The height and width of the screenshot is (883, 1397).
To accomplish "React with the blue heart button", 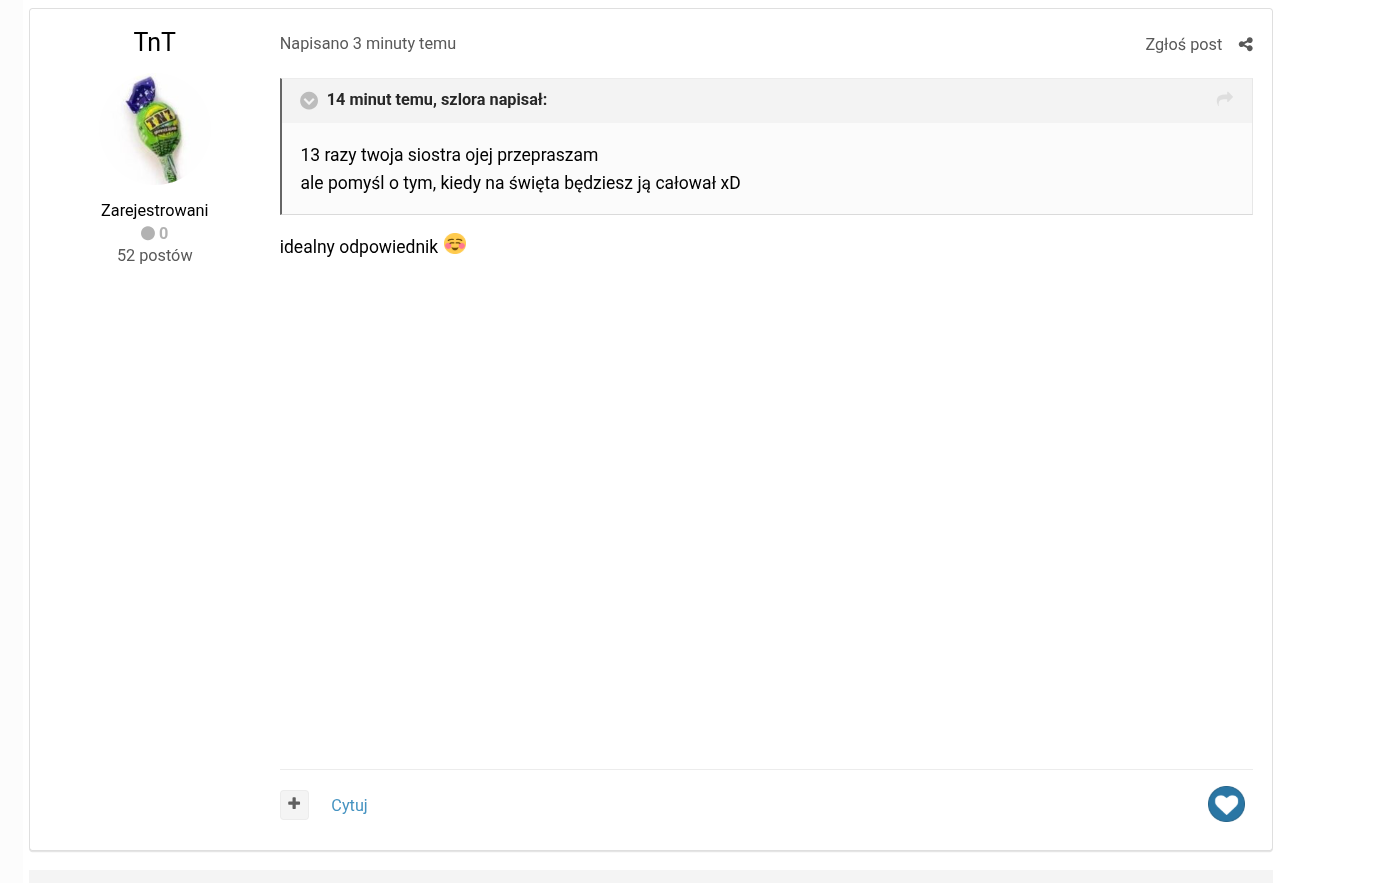I will [1226, 804].
